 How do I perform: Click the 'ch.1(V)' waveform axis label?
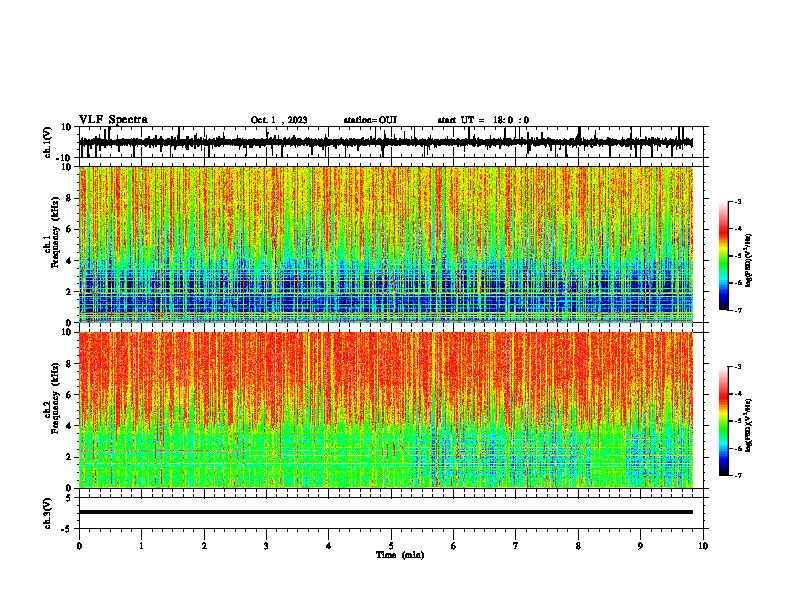[48, 142]
